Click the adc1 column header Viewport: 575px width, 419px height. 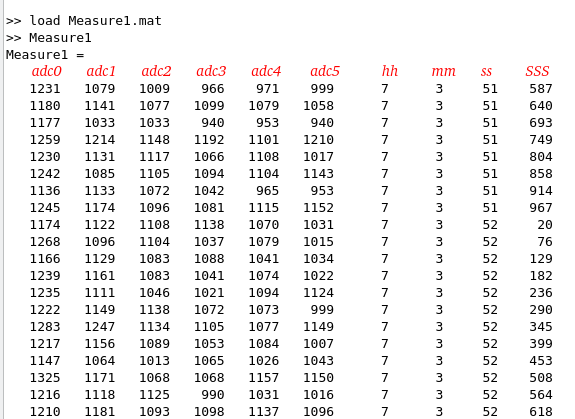pyautogui.click(x=101, y=71)
